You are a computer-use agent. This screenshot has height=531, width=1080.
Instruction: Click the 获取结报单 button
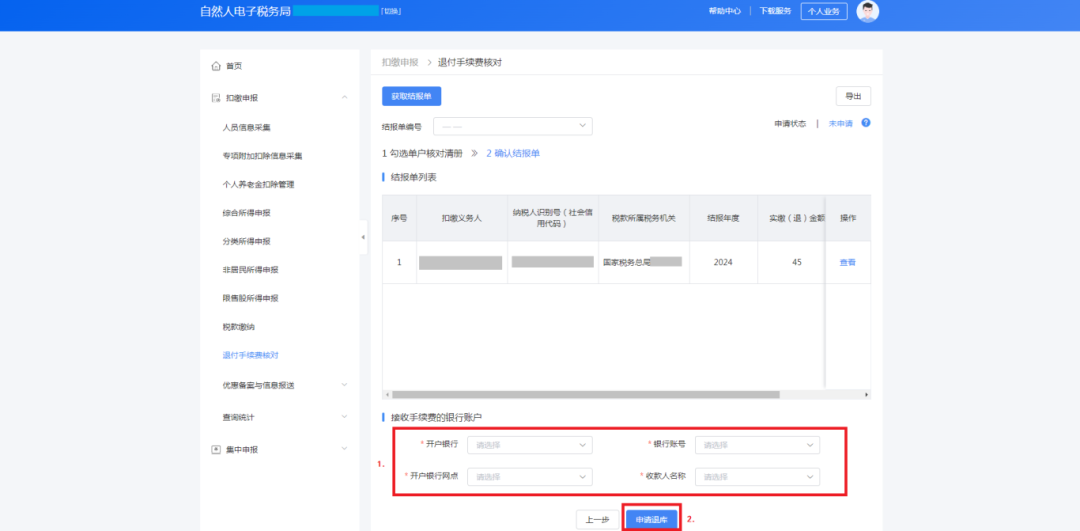(411, 96)
